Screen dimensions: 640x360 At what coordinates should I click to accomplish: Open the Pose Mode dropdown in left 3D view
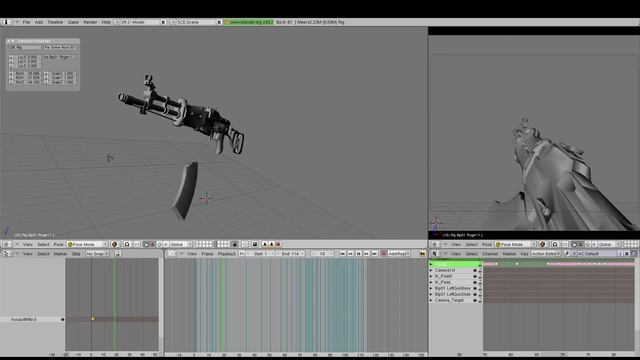[x=88, y=244]
